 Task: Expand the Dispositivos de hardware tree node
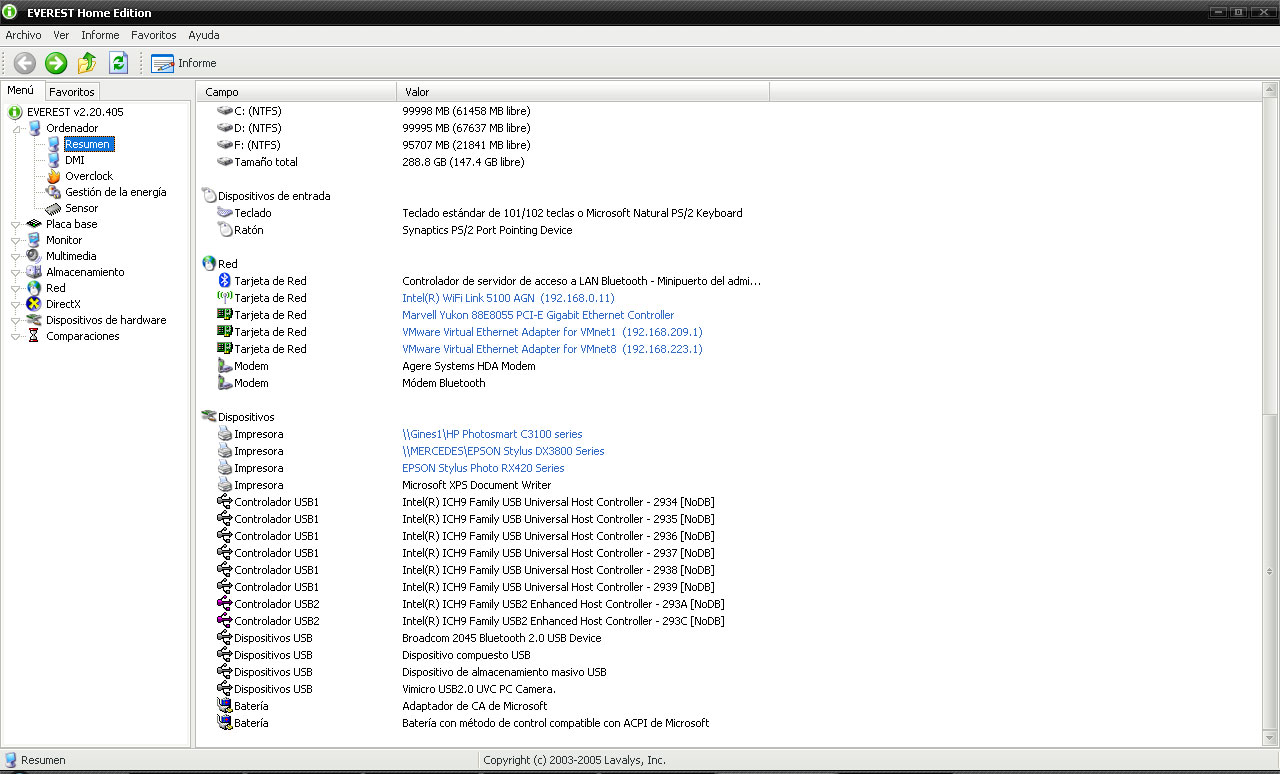17,320
